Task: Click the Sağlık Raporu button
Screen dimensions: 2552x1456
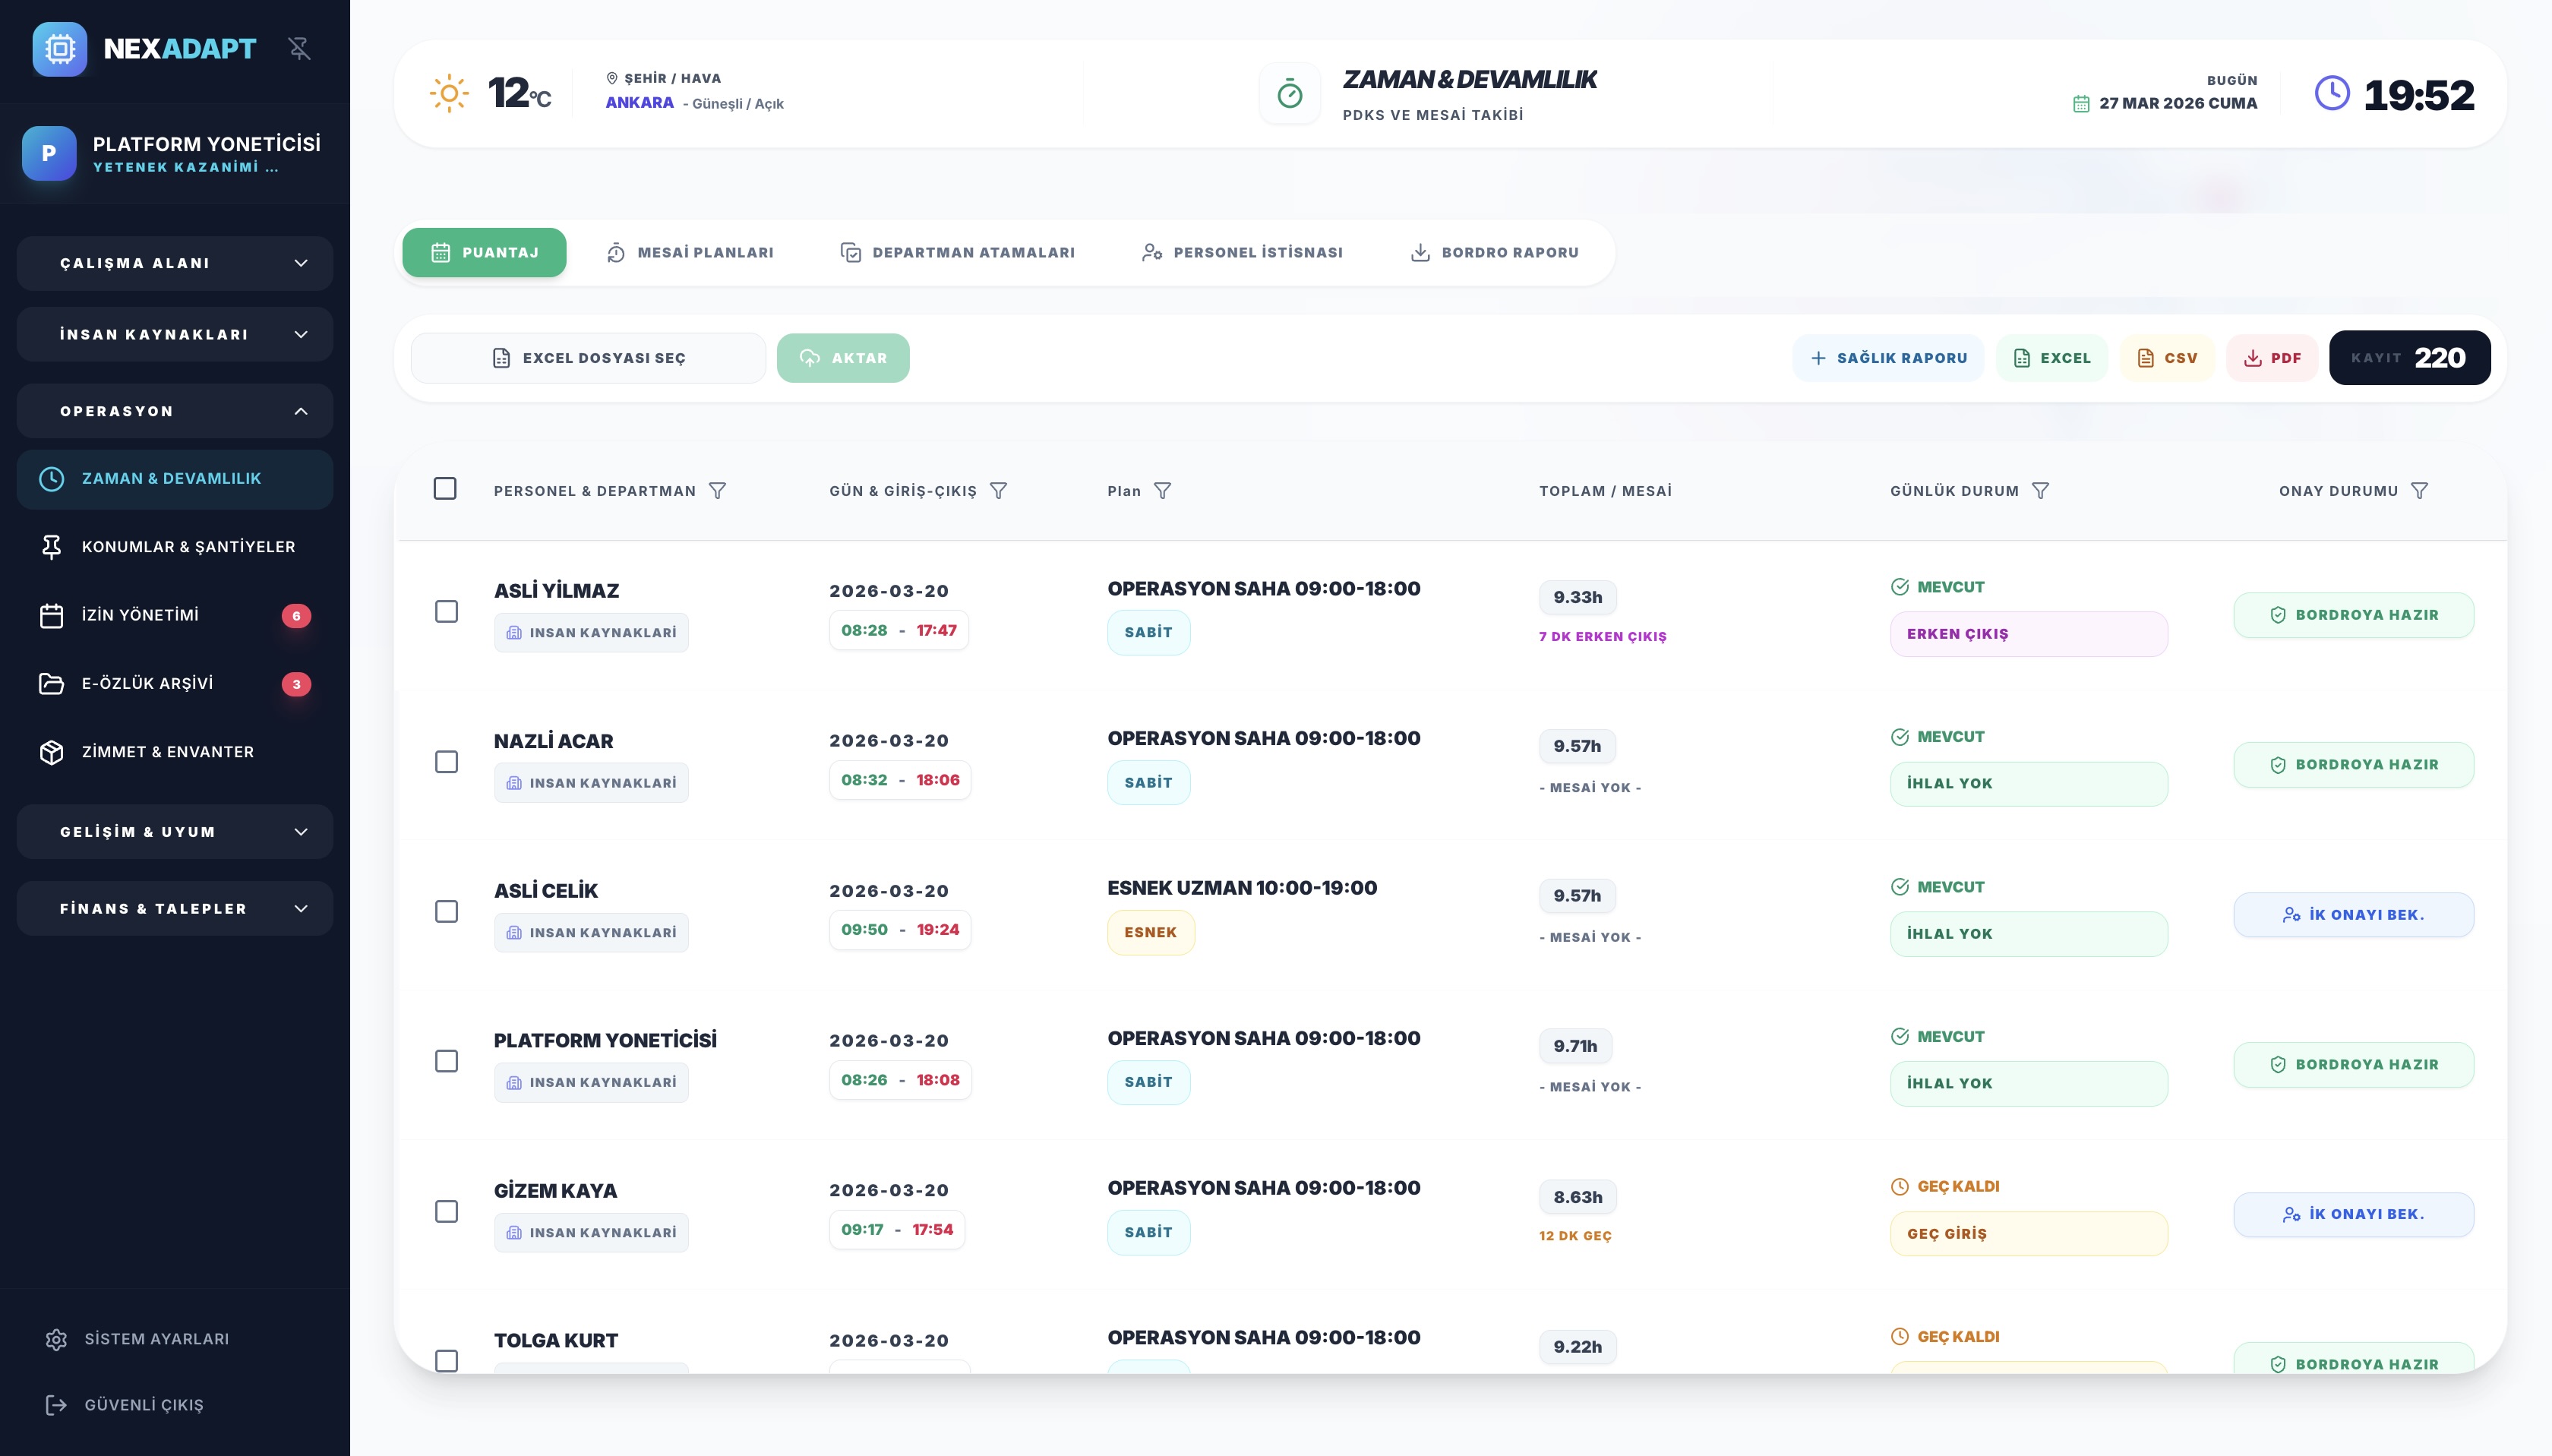Action: (1888, 358)
